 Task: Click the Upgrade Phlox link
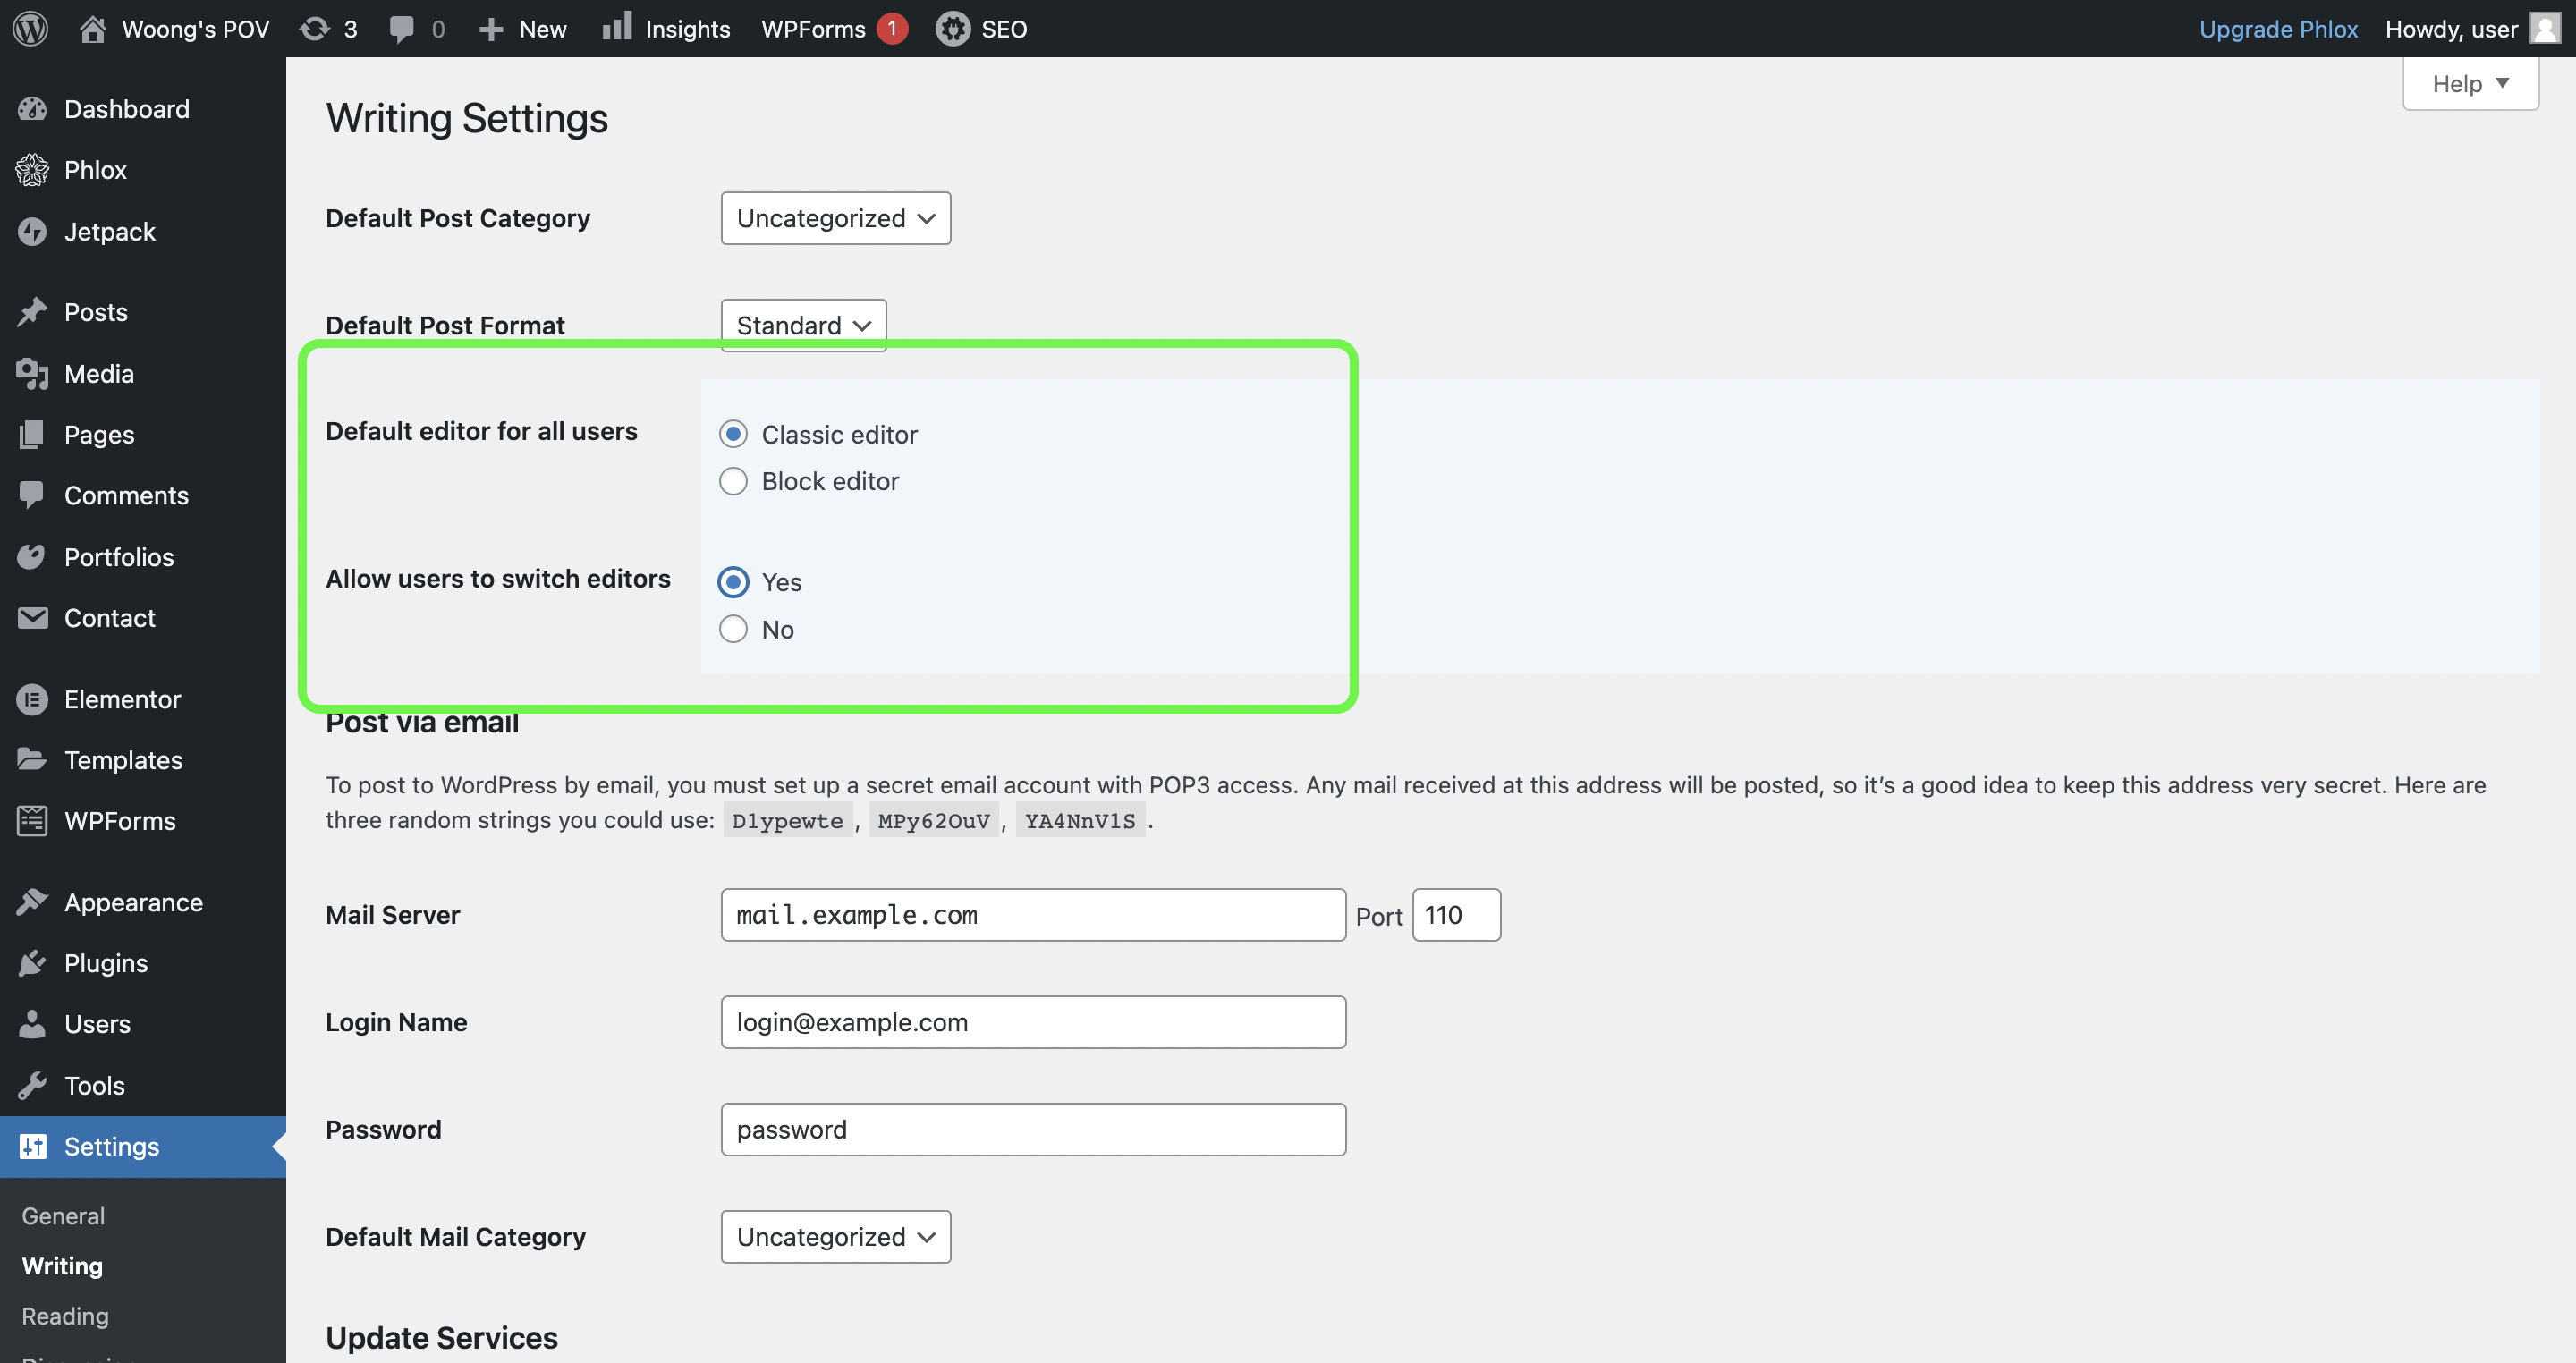tap(2277, 29)
